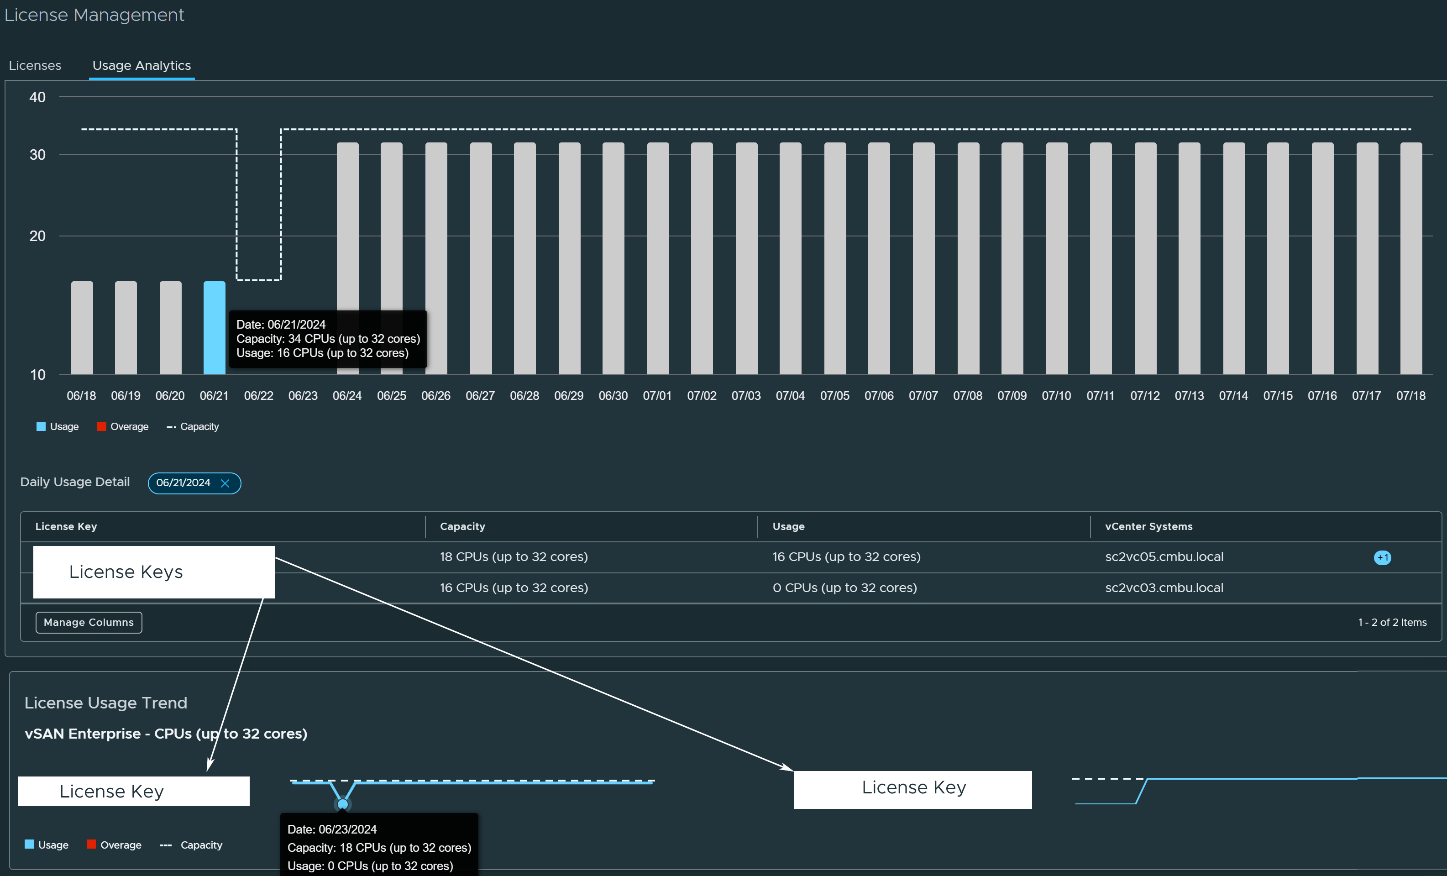Open the Capacity column header options
This screenshot has height=876, width=1447.
pos(460,526)
